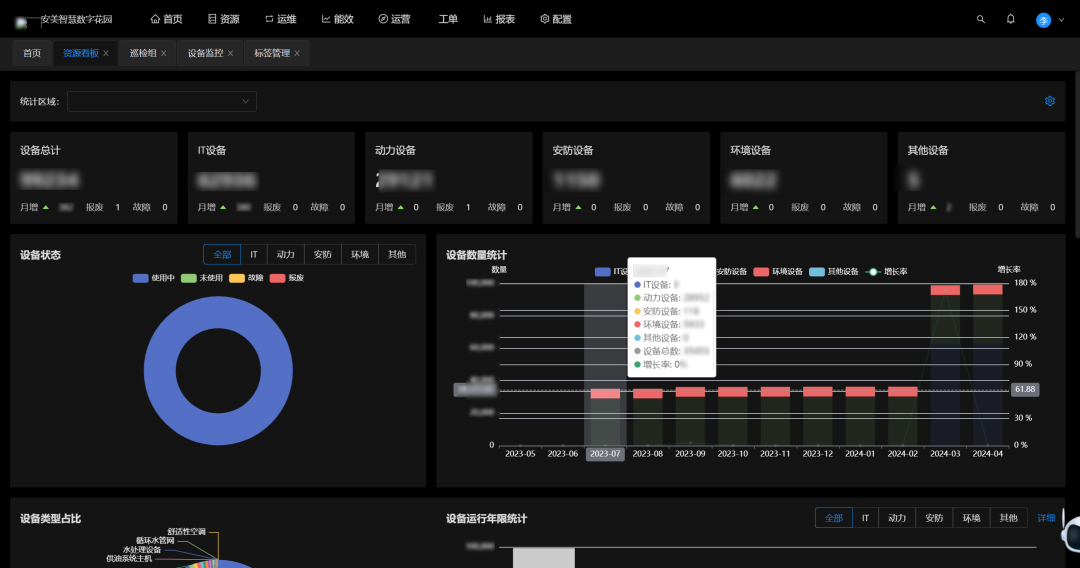The width and height of the screenshot is (1080, 568).
Task: Select 安防 in 设备运行年限统计 filter
Action: coord(934,518)
